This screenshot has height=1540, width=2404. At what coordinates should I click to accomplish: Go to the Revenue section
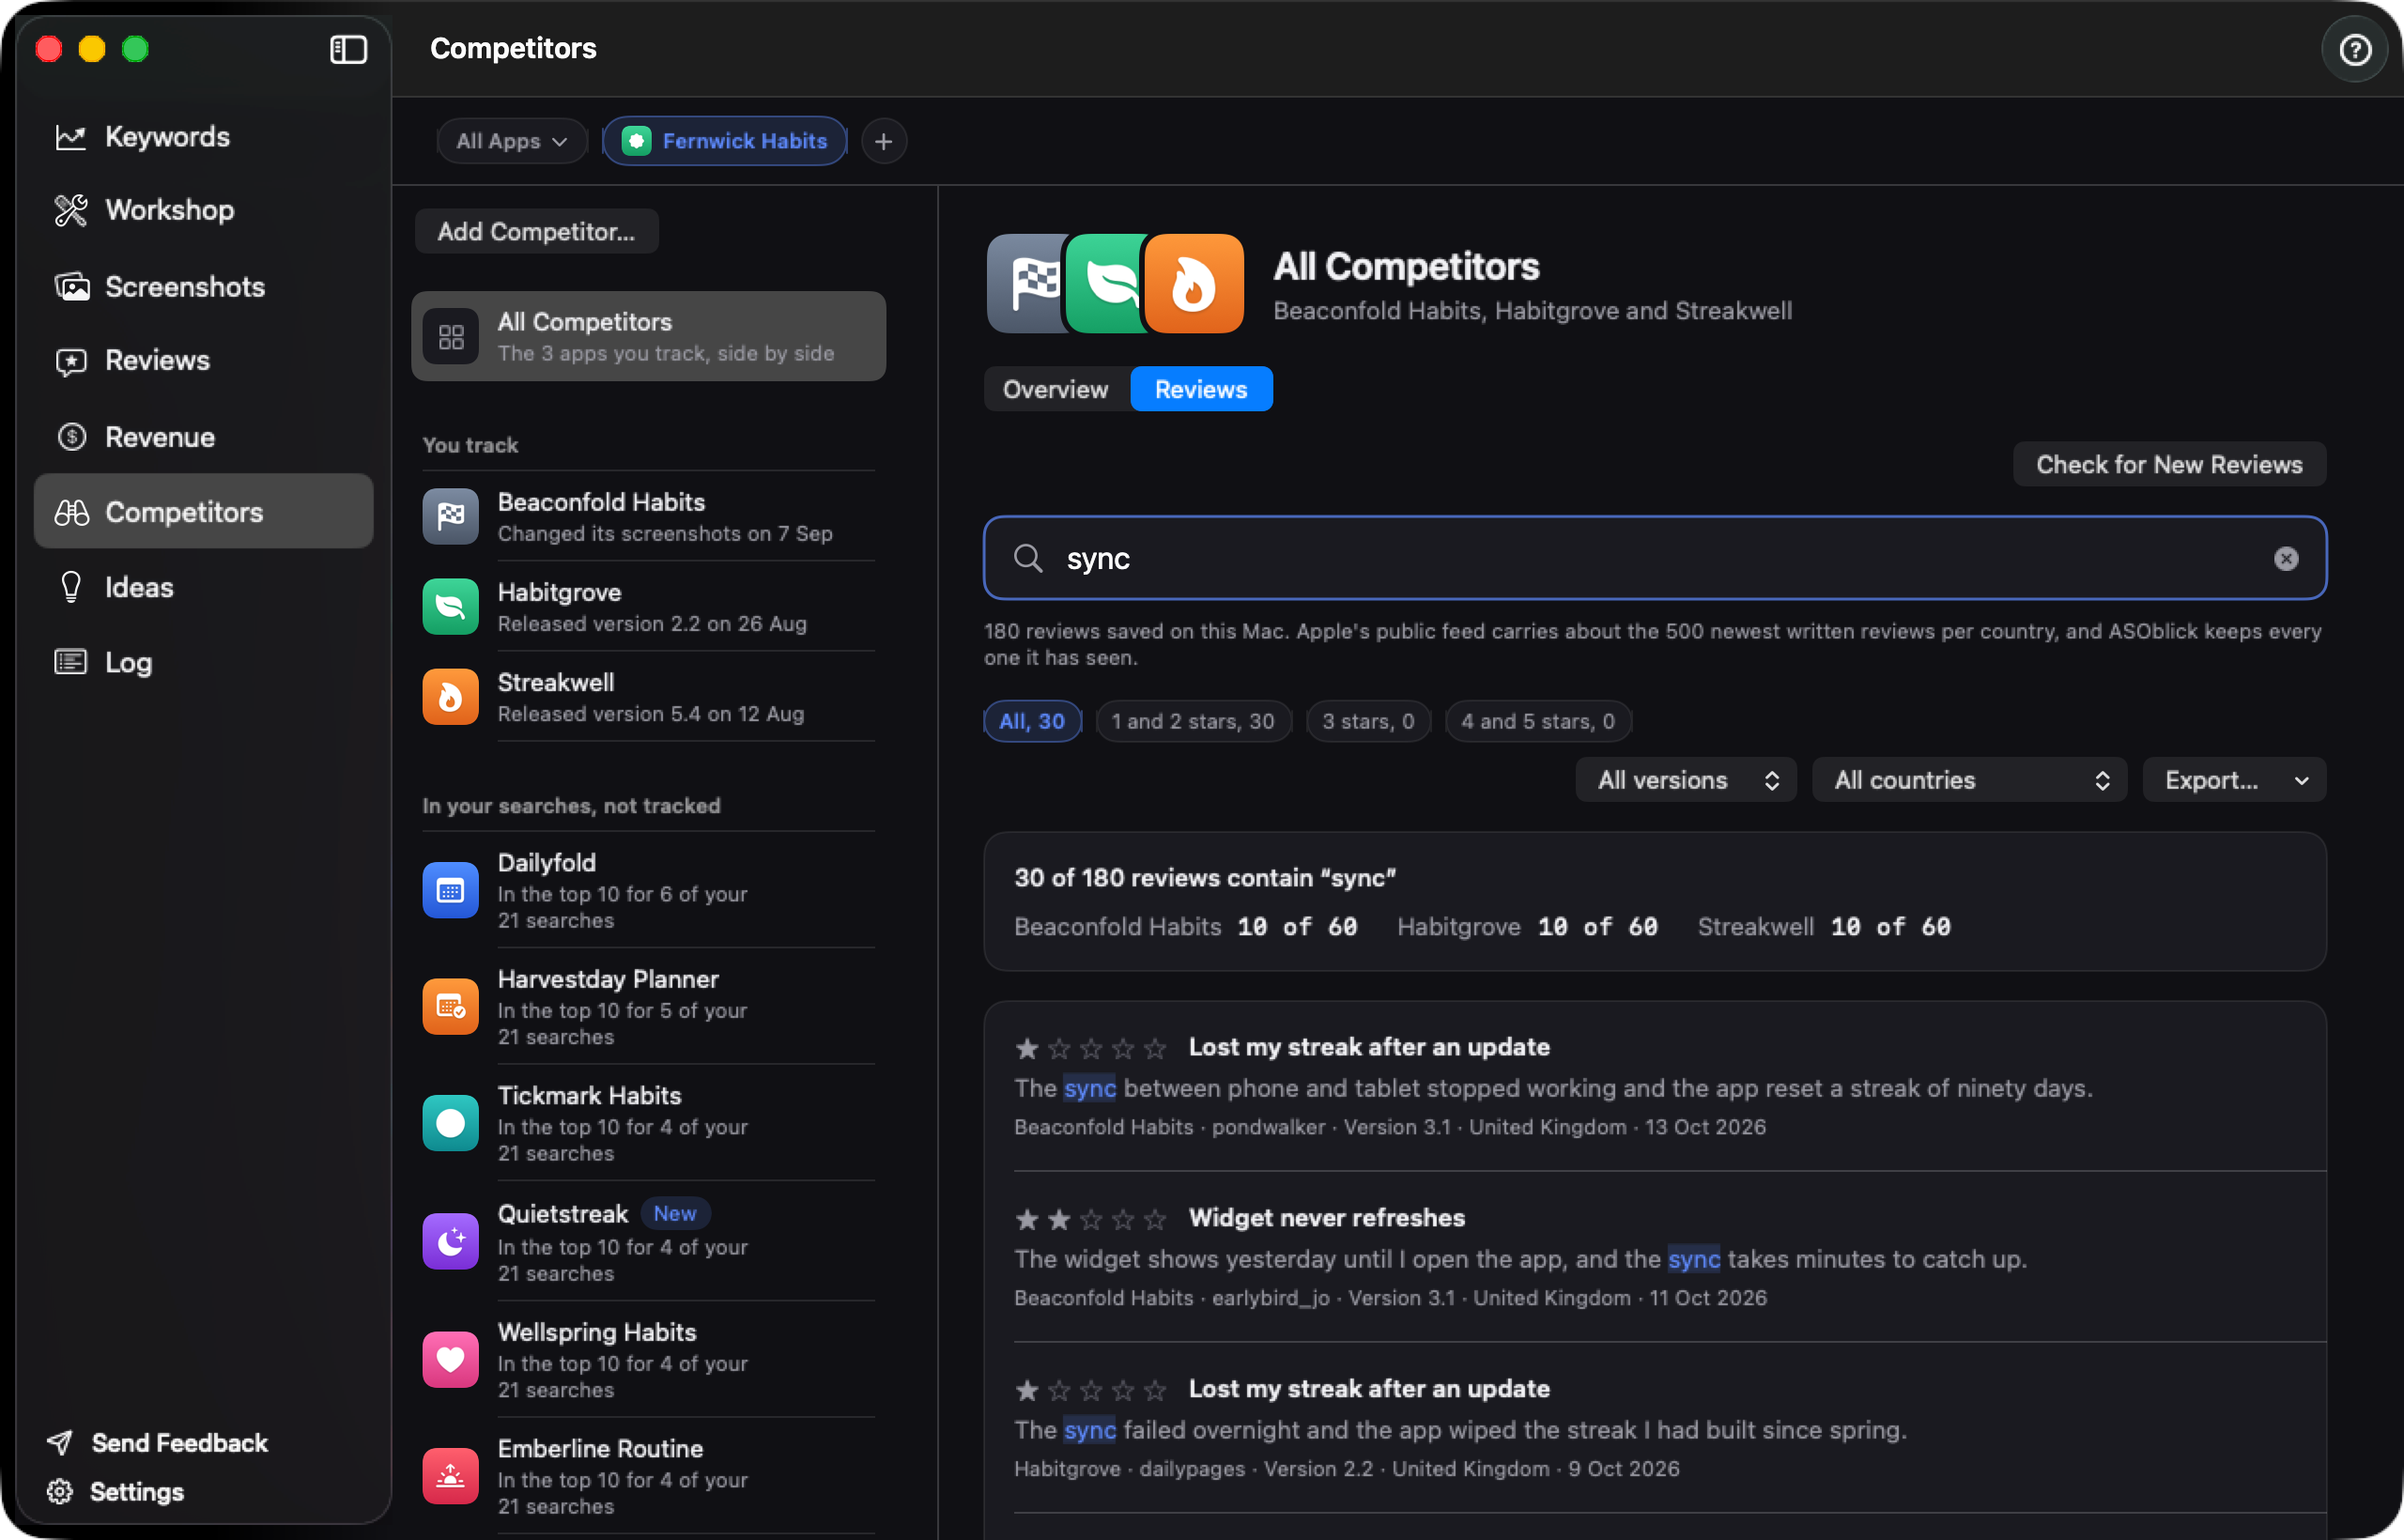point(203,437)
